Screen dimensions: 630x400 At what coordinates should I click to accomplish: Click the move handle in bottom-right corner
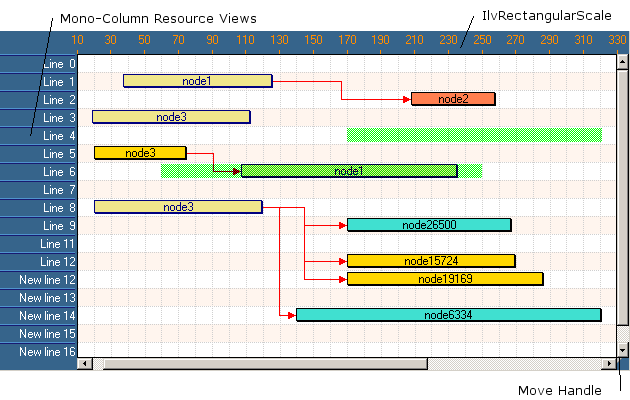click(622, 364)
